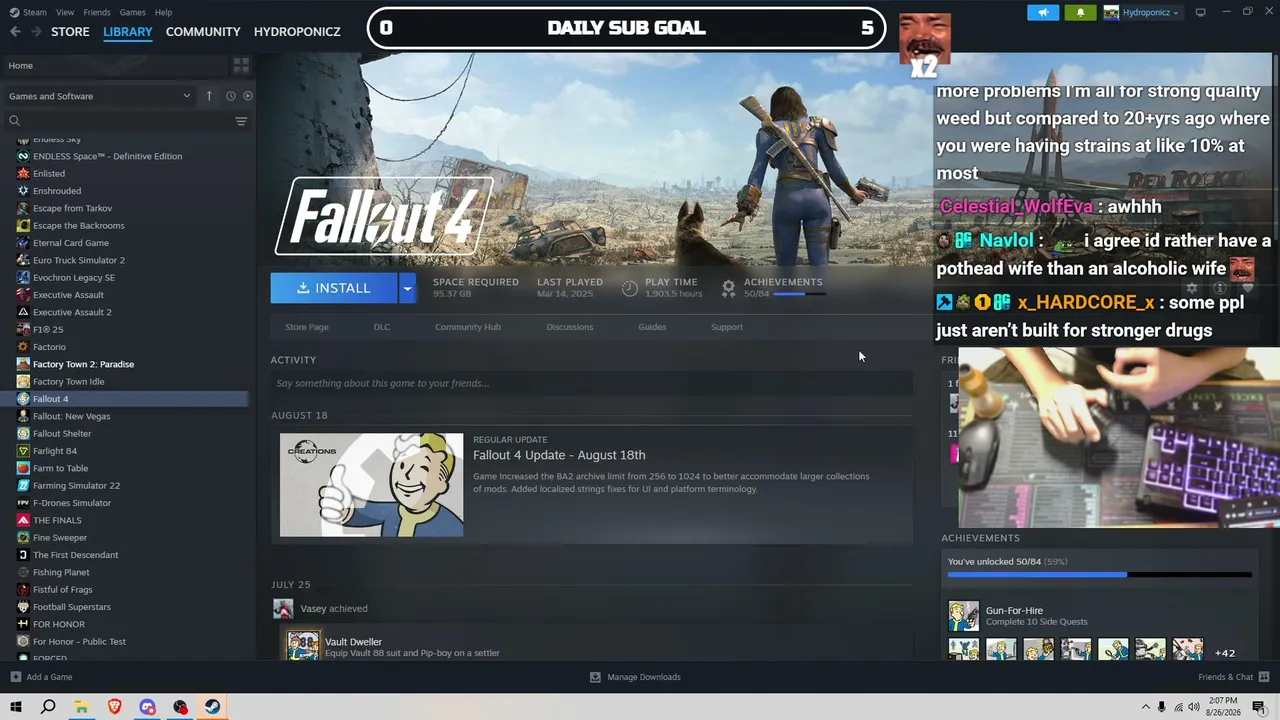Viewport: 1280px width, 720px height.
Task: Expand install options dropdown arrow
Action: click(x=407, y=288)
